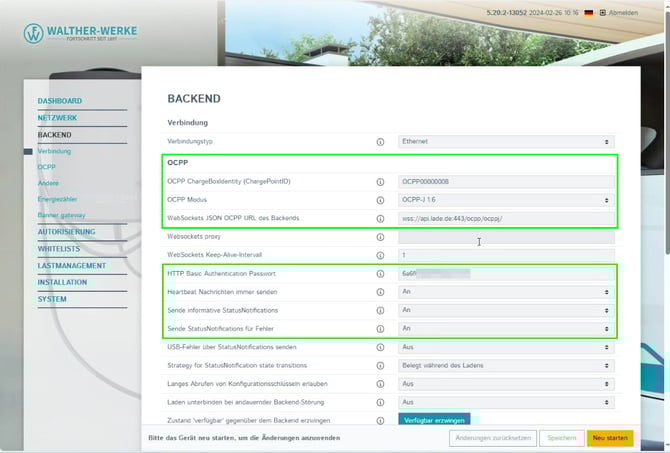Click info icon for WebSockets Keep-Alive-Intervall
This screenshot has height=453, width=670.
coord(380,255)
